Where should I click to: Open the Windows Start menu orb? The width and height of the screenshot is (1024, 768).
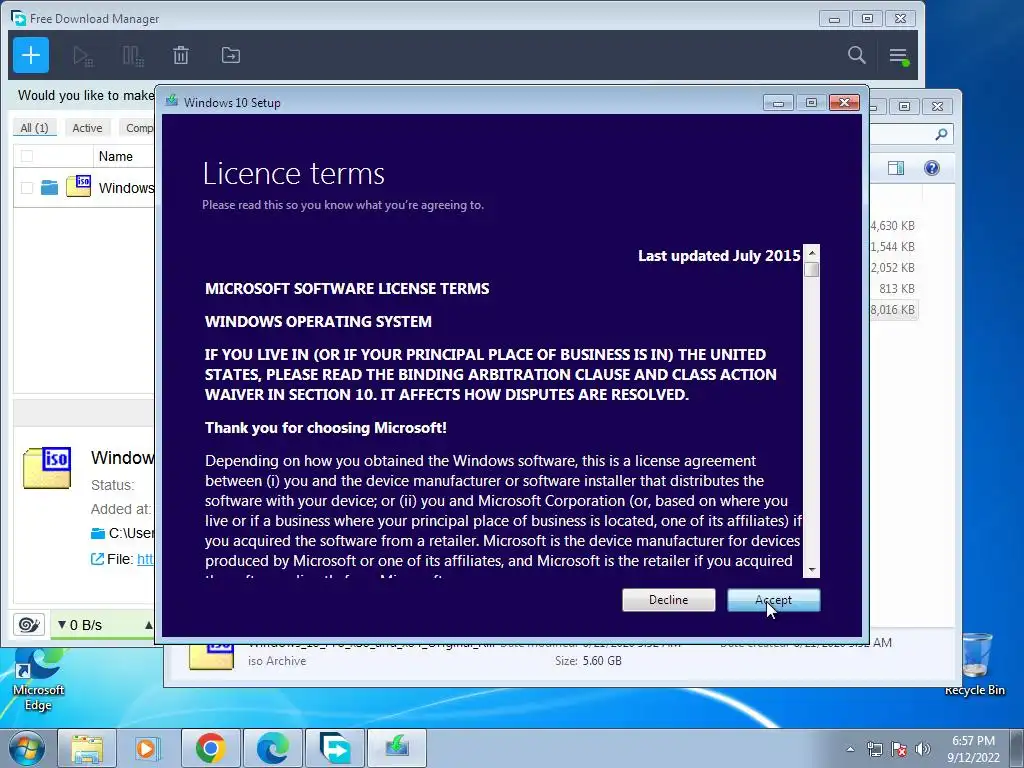26,748
